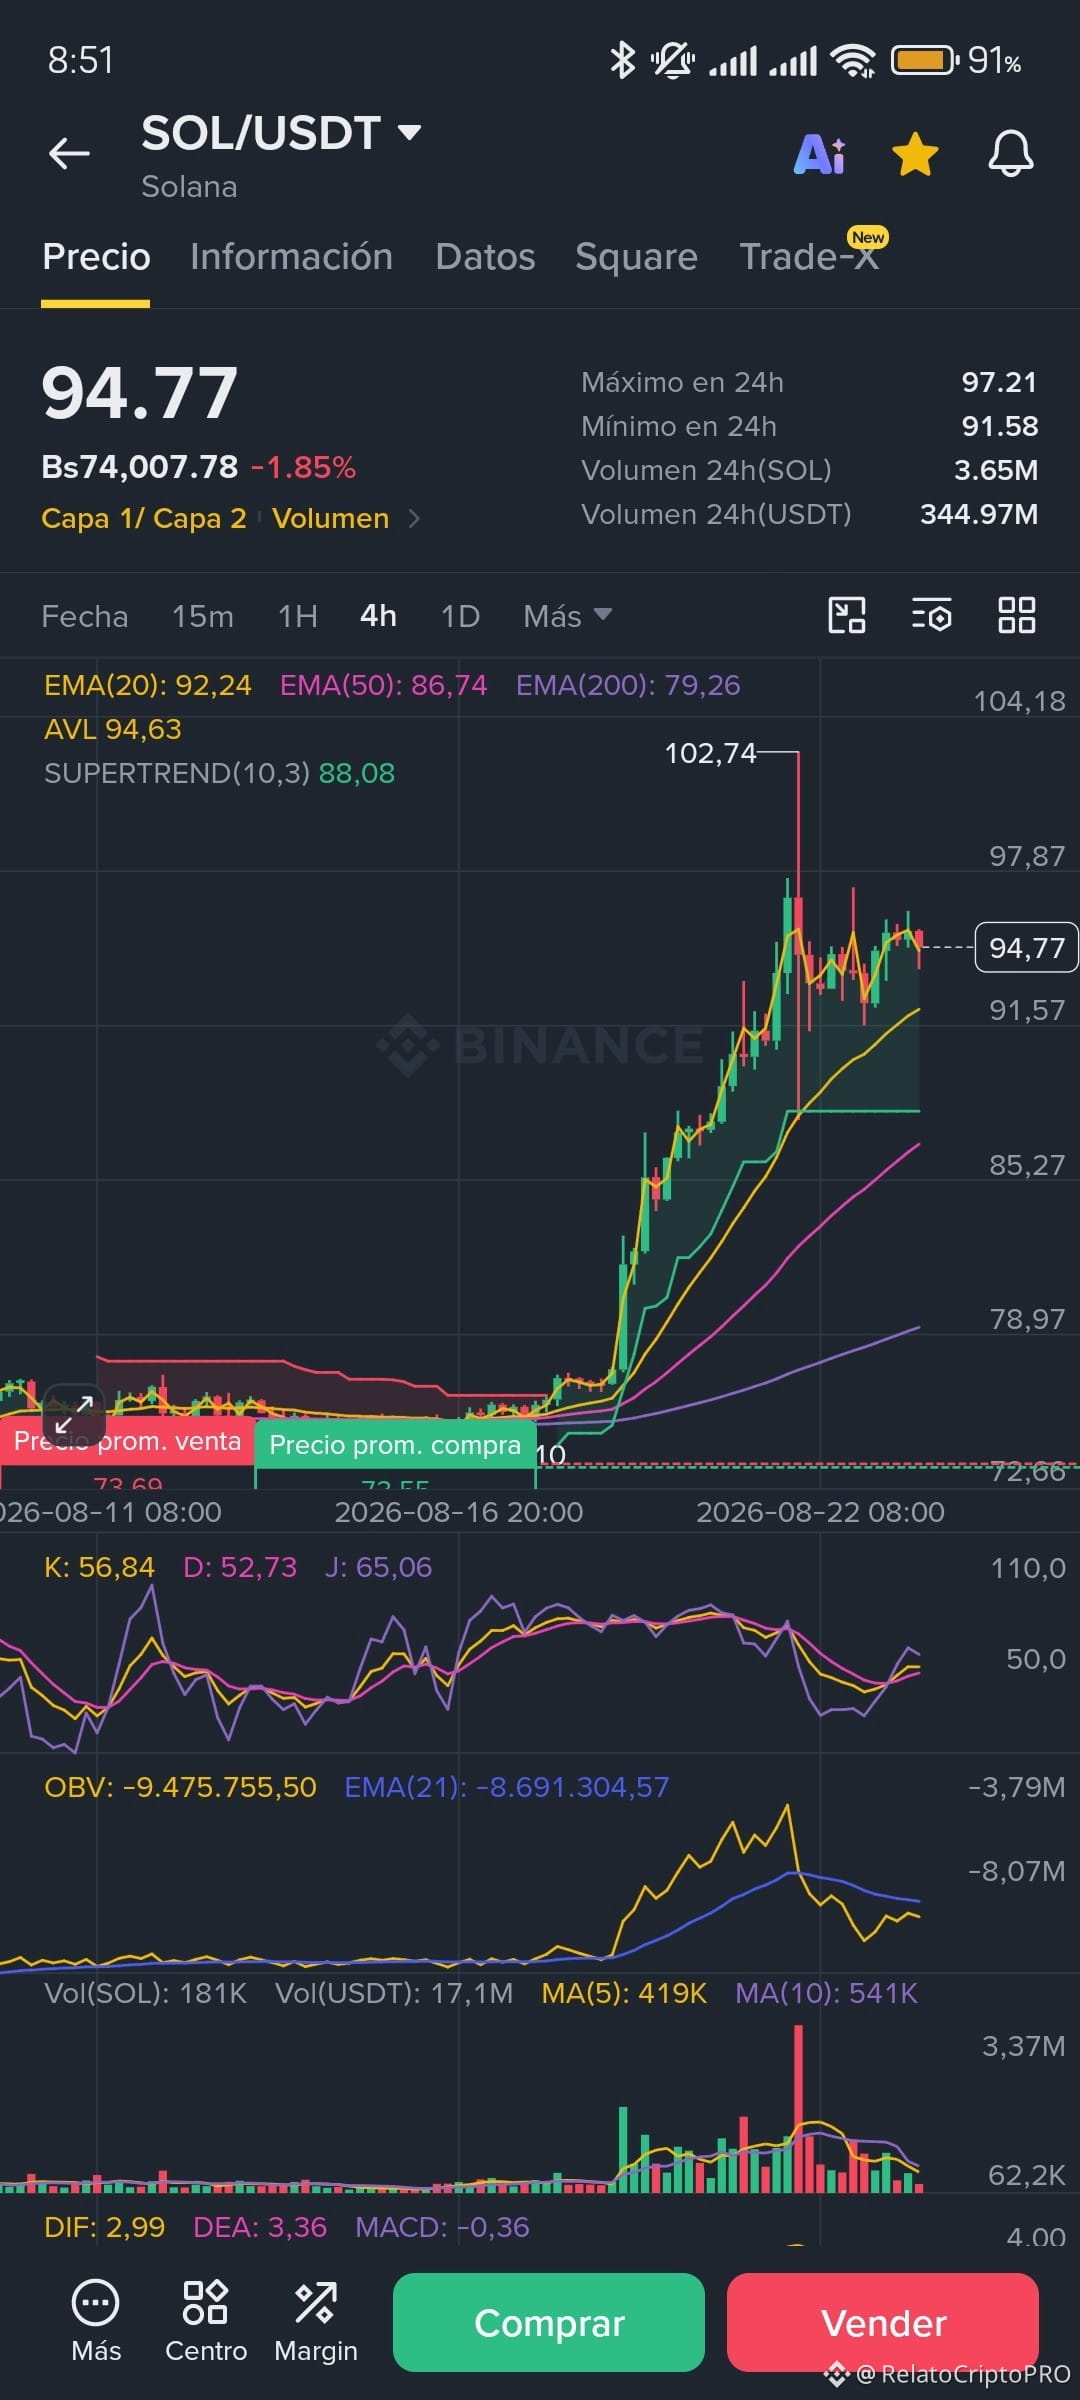Tap OBV EMA(21) value
Viewport: 1080px width, 2400px height.
506,1787
